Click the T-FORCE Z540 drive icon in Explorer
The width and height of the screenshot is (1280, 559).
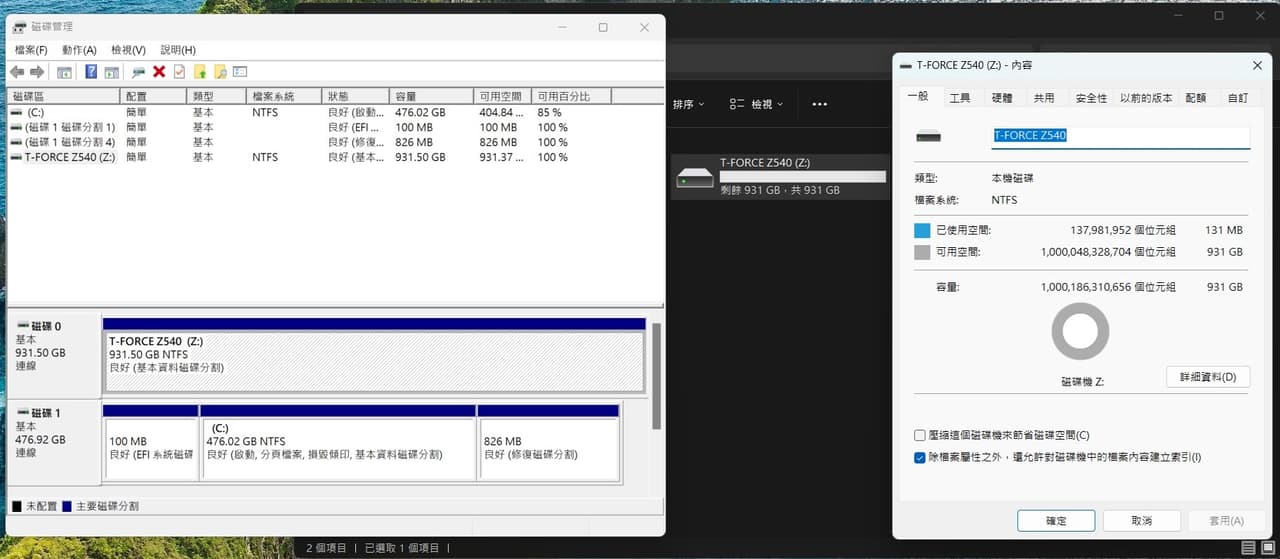coord(695,177)
